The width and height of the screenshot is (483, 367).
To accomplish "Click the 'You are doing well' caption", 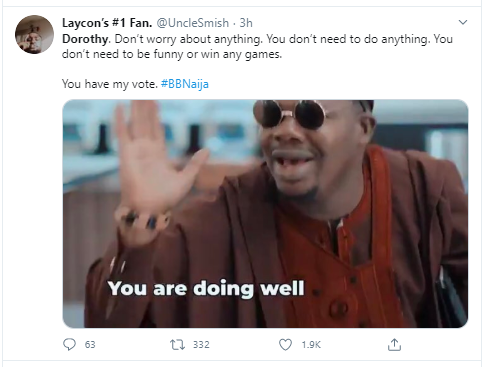I will point(206,288).
